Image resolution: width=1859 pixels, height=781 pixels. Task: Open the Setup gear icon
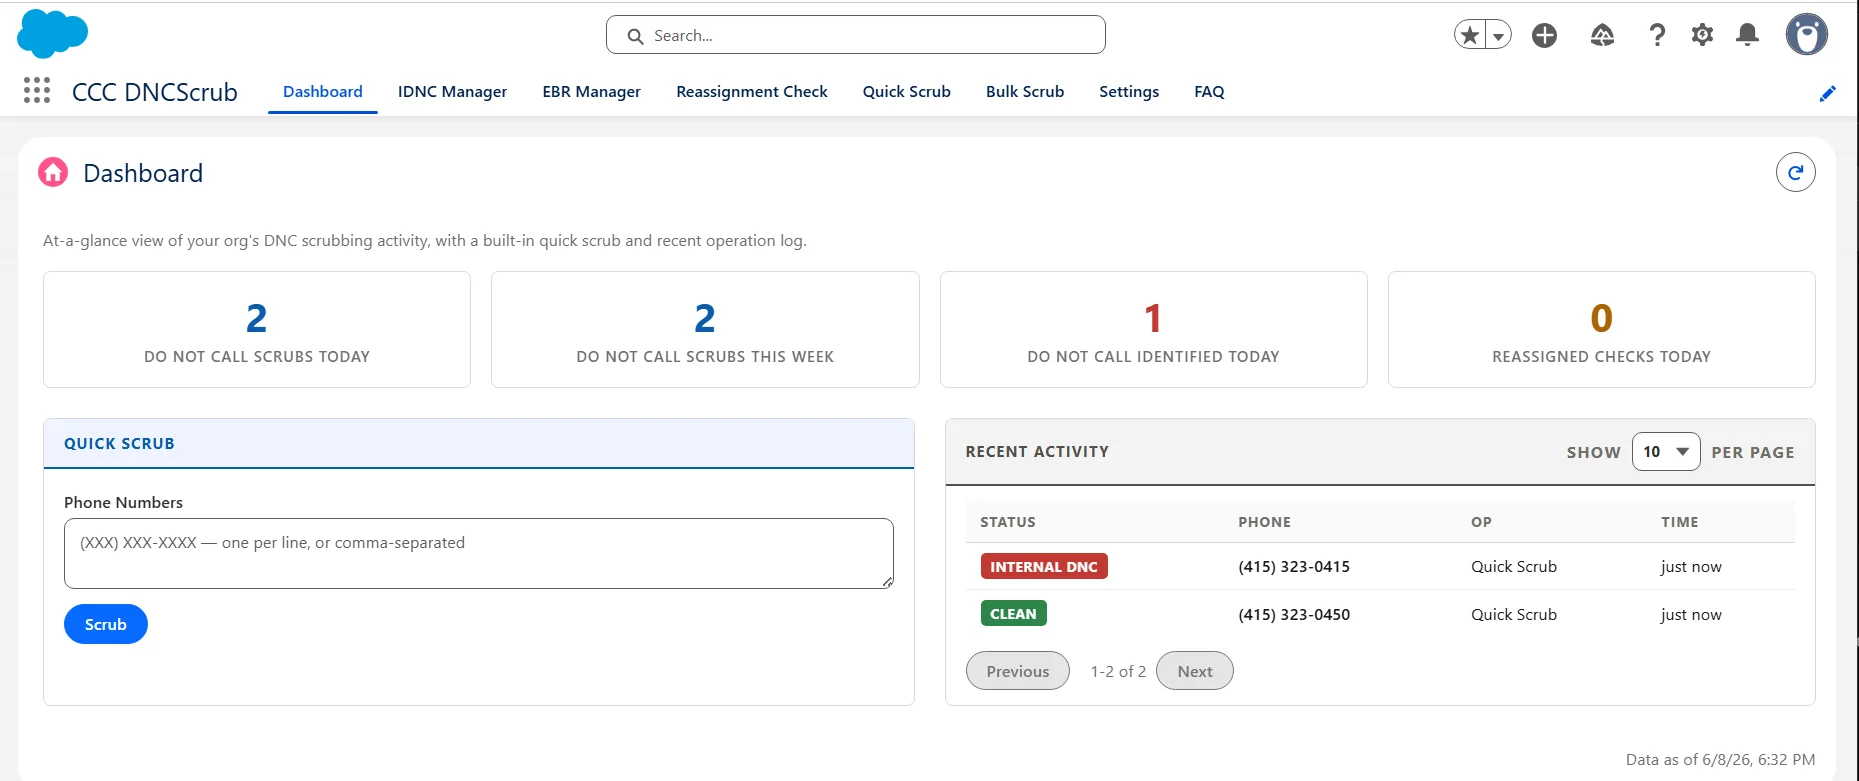pyautogui.click(x=1702, y=35)
